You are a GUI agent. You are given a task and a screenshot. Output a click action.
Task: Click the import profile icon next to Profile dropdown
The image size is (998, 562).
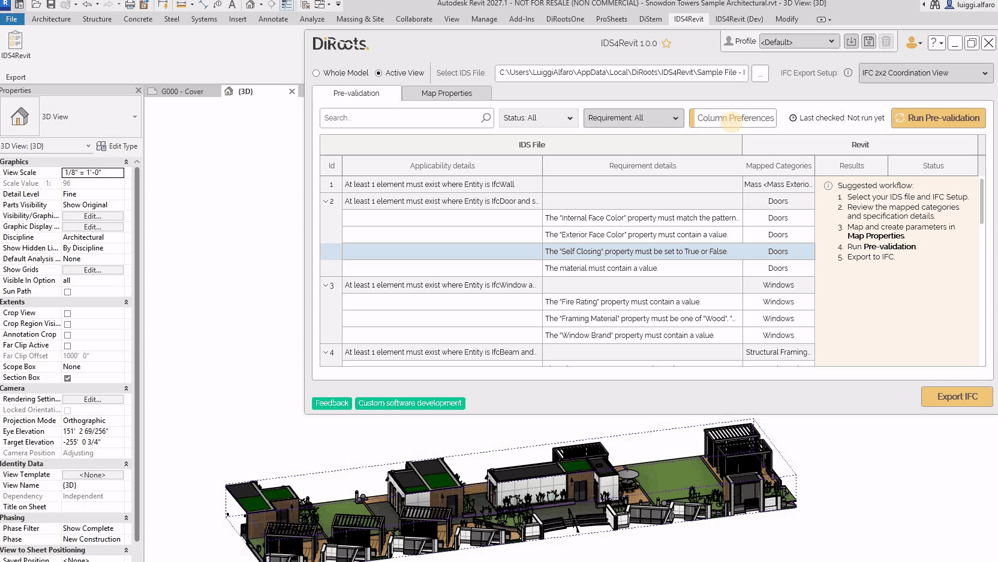[x=851, y=41]
